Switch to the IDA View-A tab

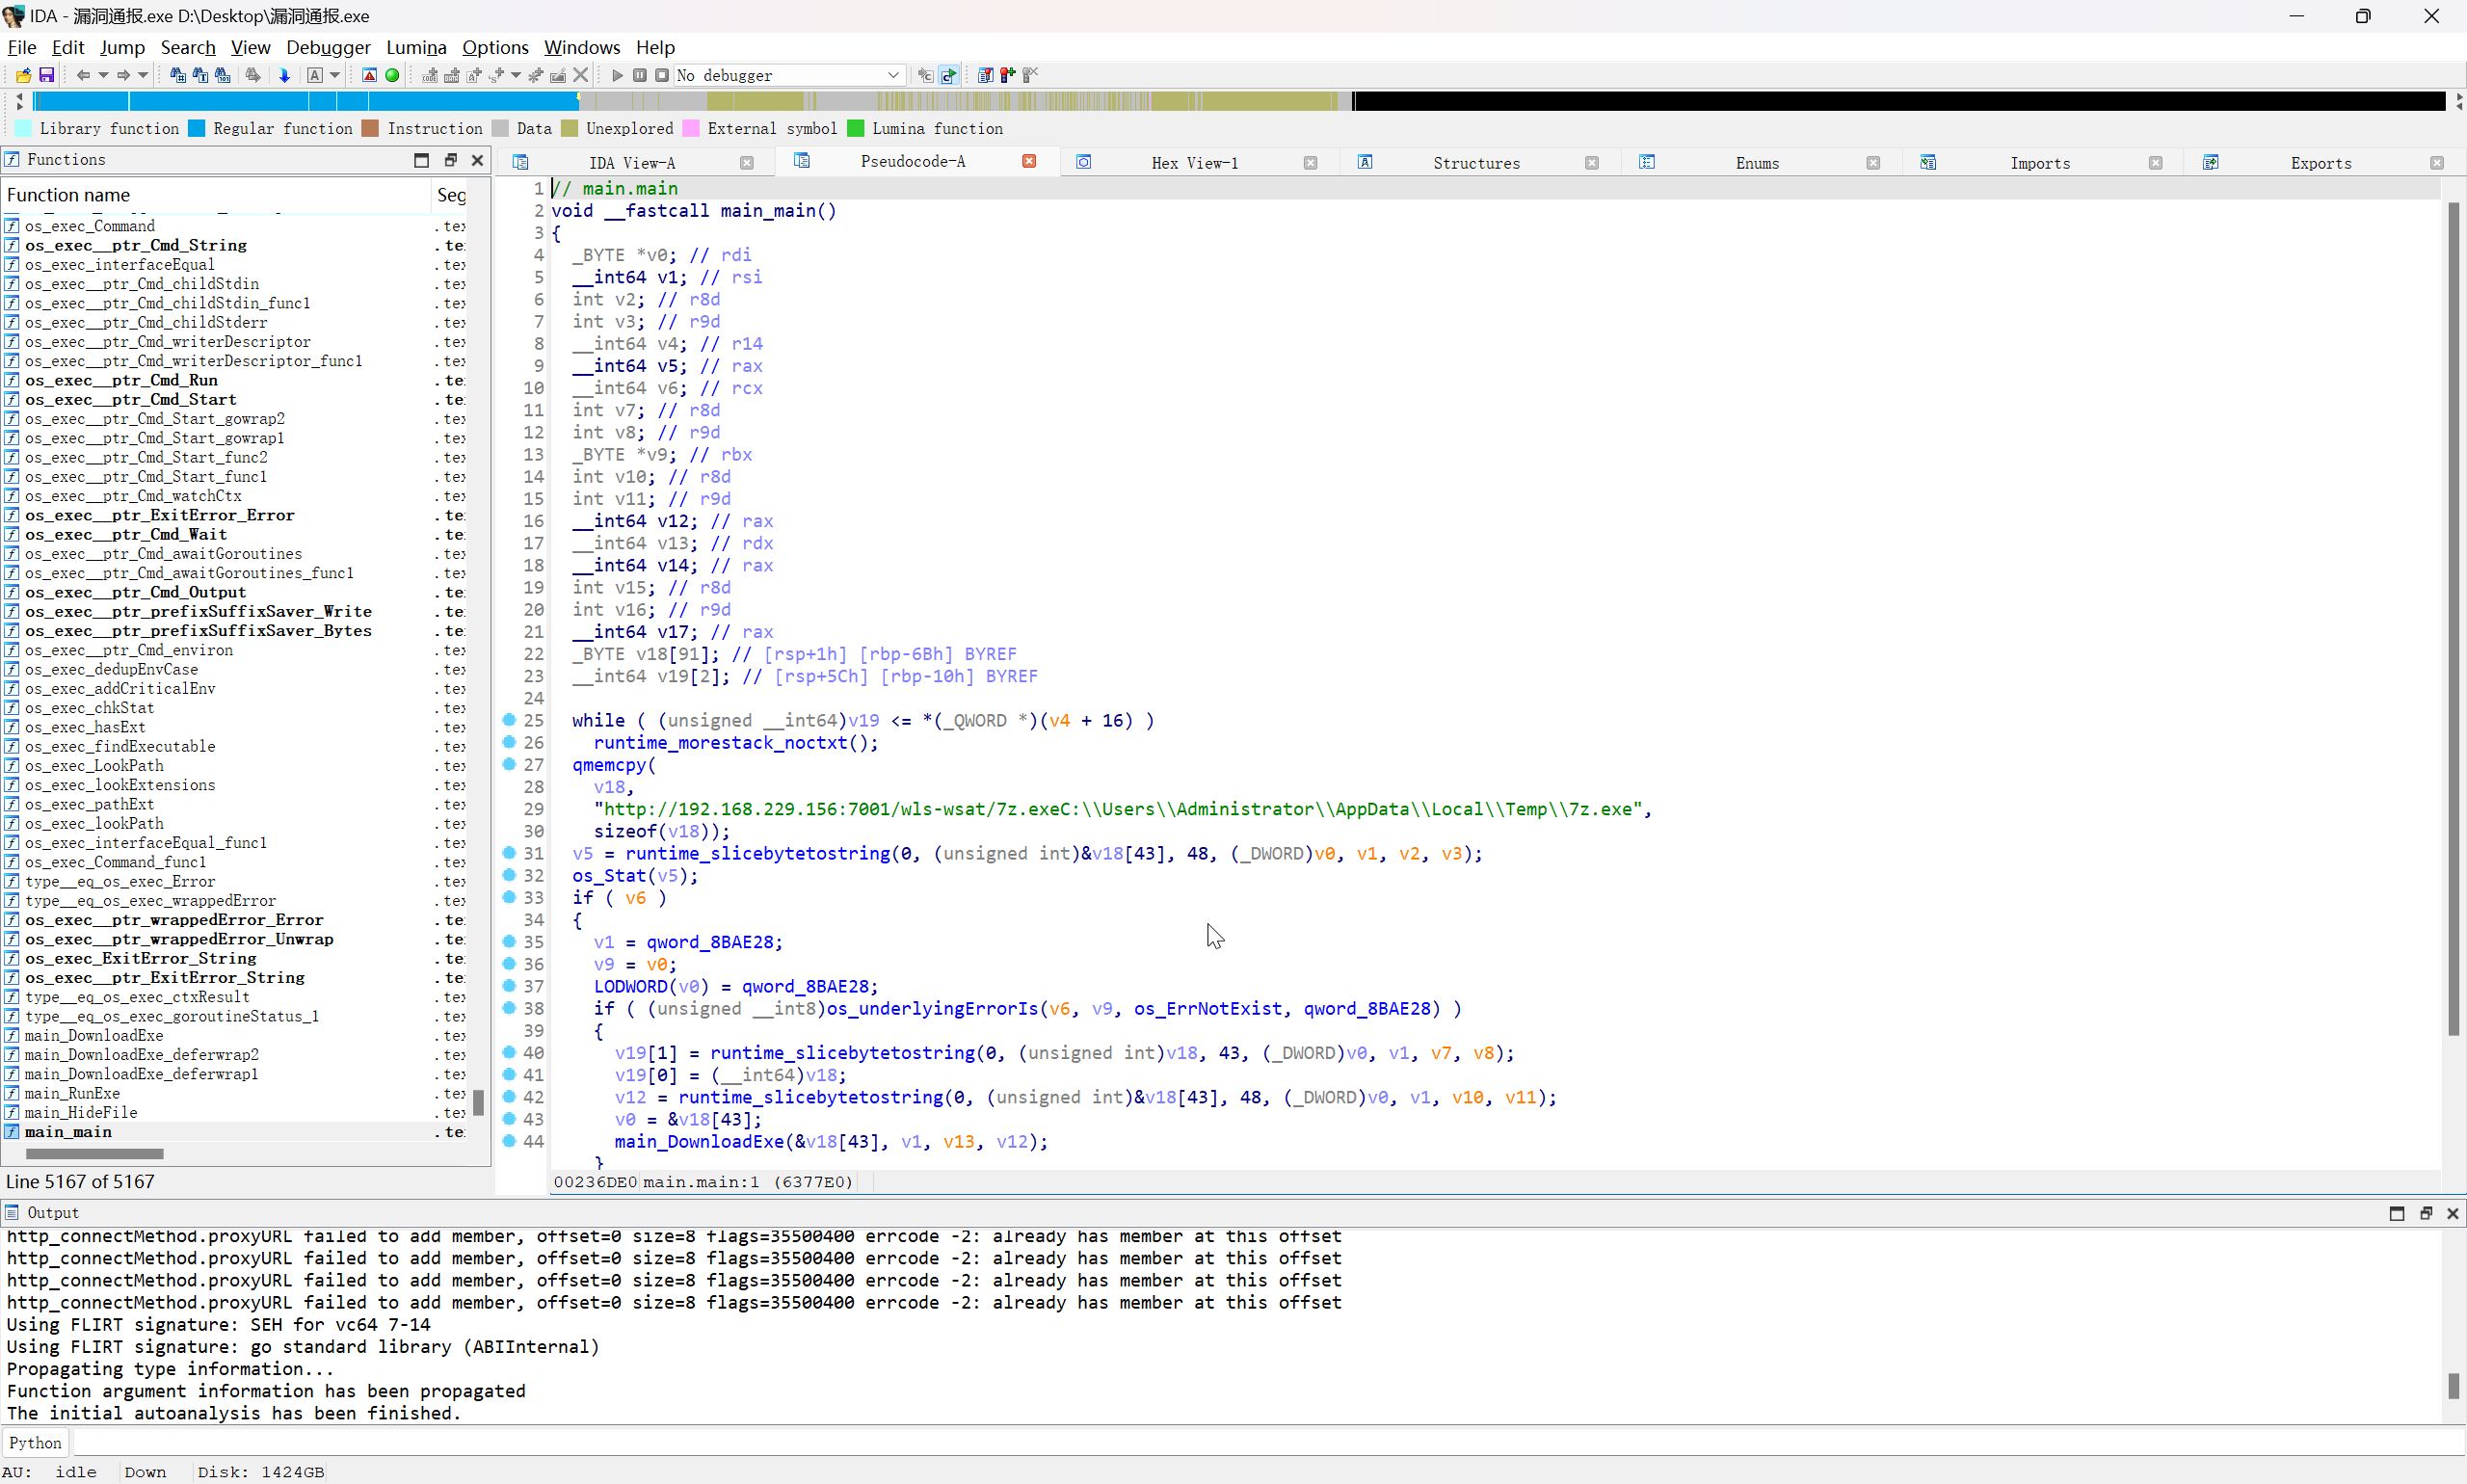[632, 163]
